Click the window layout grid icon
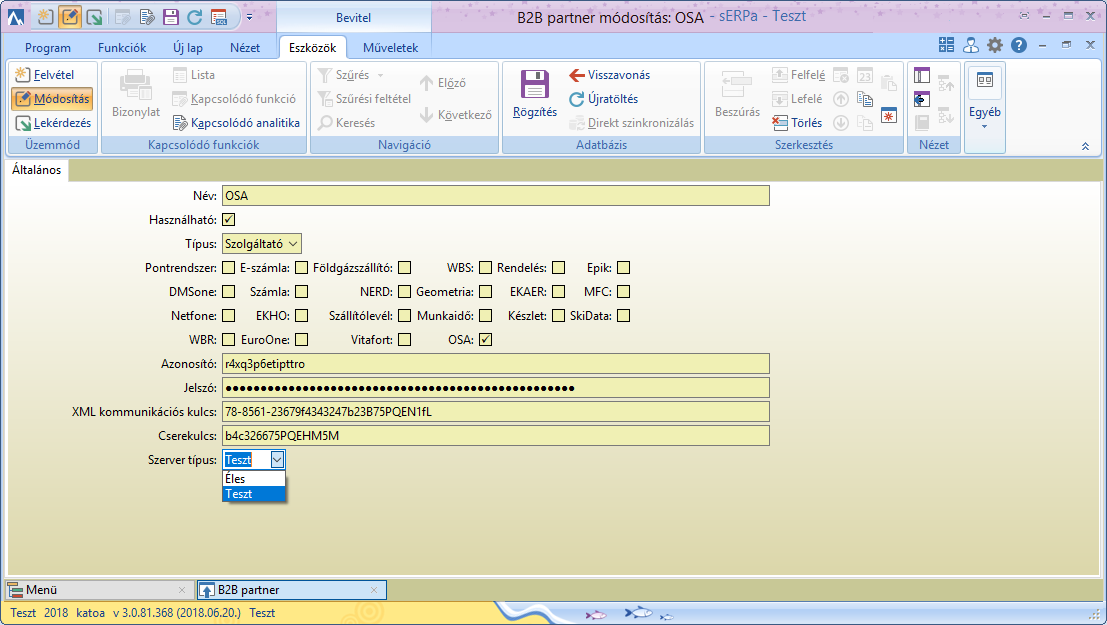 click(947, 45)
